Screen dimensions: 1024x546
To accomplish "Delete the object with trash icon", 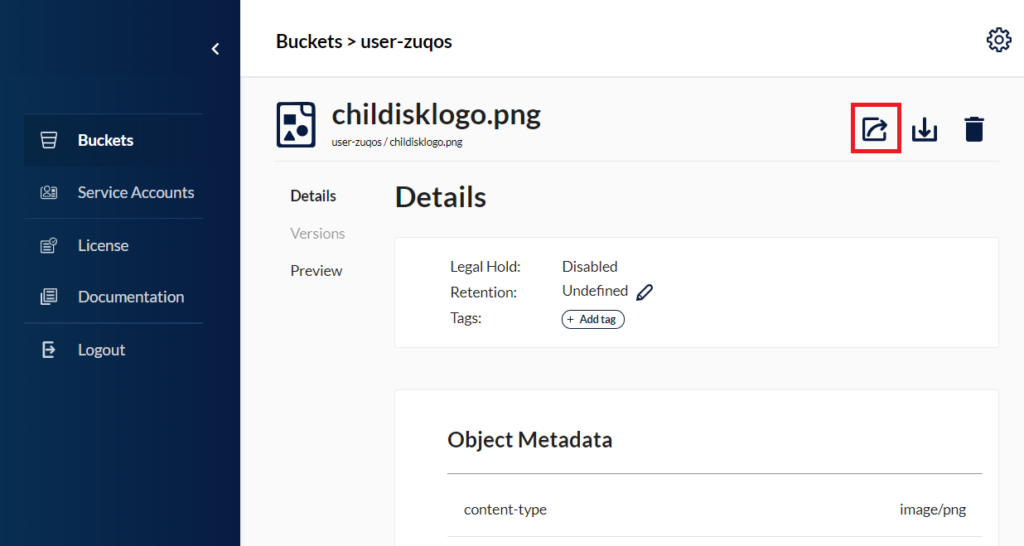I will pos(973,129).
